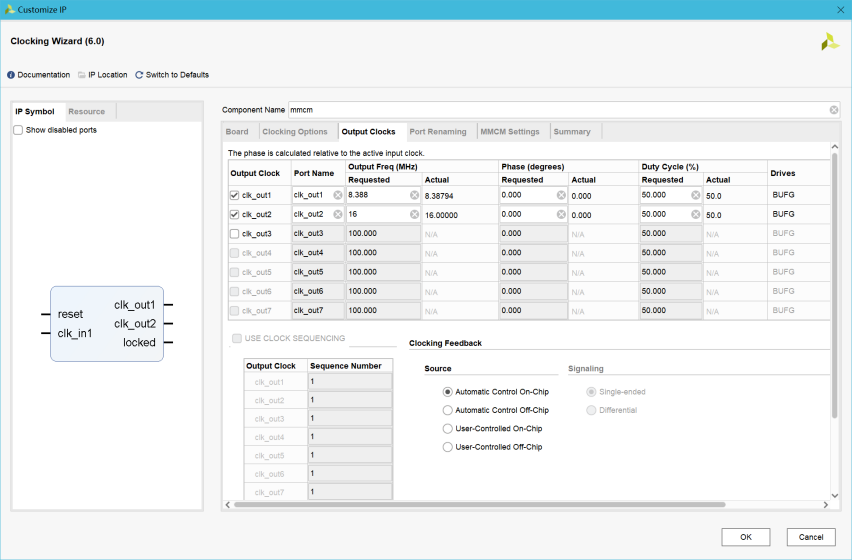The width and height of the screenshot is (852, 560).
Task: Open the Documentation link
Action: coord(43,75)
